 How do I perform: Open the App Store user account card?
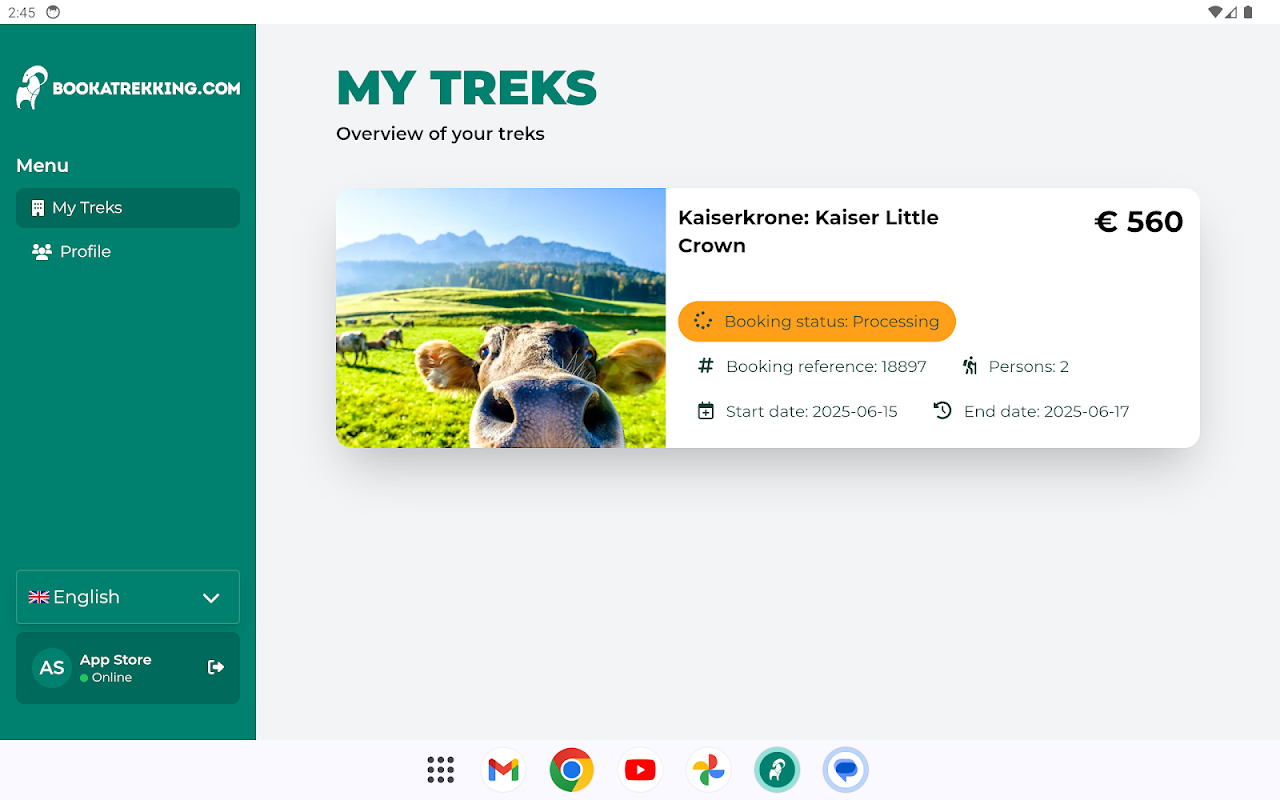tap(128, 668)
